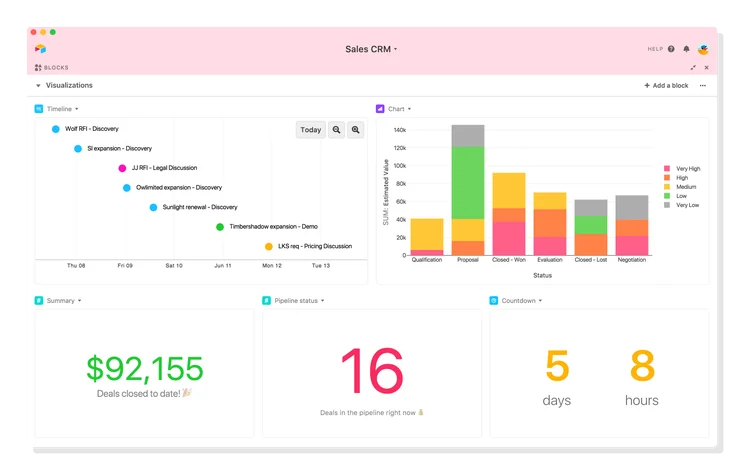
Task: Click the 16 pipeline deals number
Action: click(372, 371)
